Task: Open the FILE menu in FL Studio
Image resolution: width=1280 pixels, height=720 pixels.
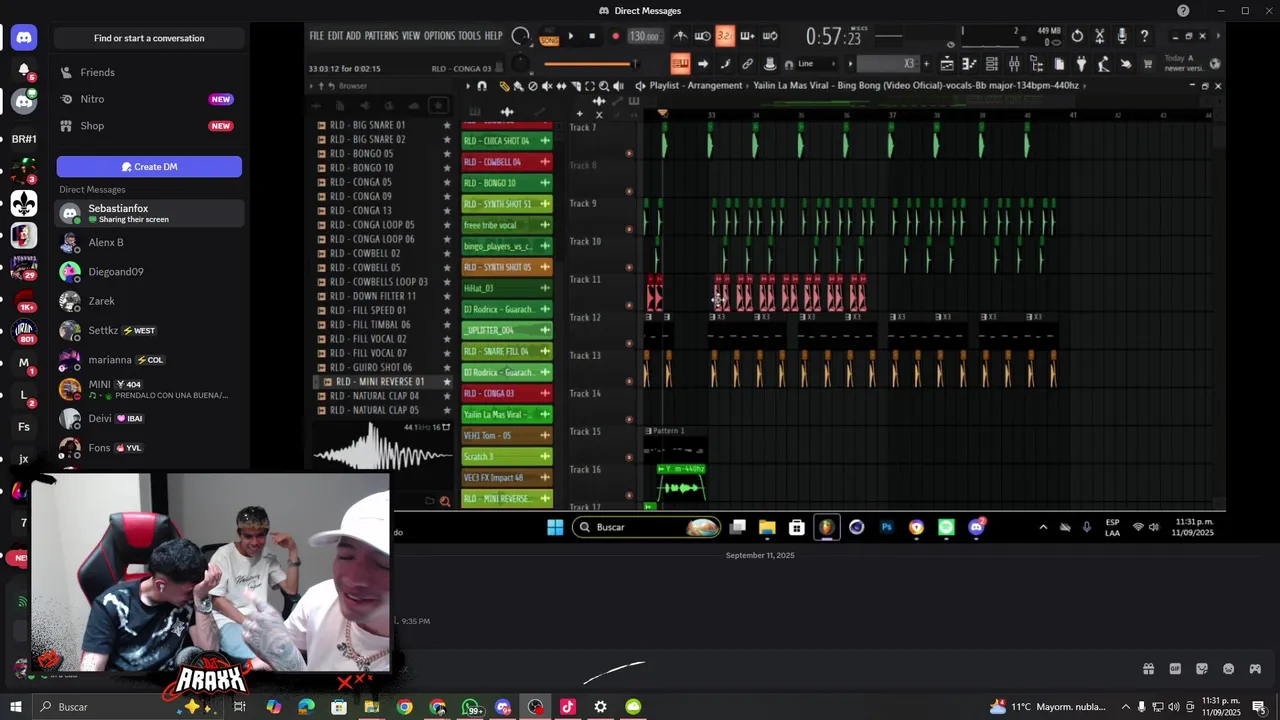Action: pos(316,36)
